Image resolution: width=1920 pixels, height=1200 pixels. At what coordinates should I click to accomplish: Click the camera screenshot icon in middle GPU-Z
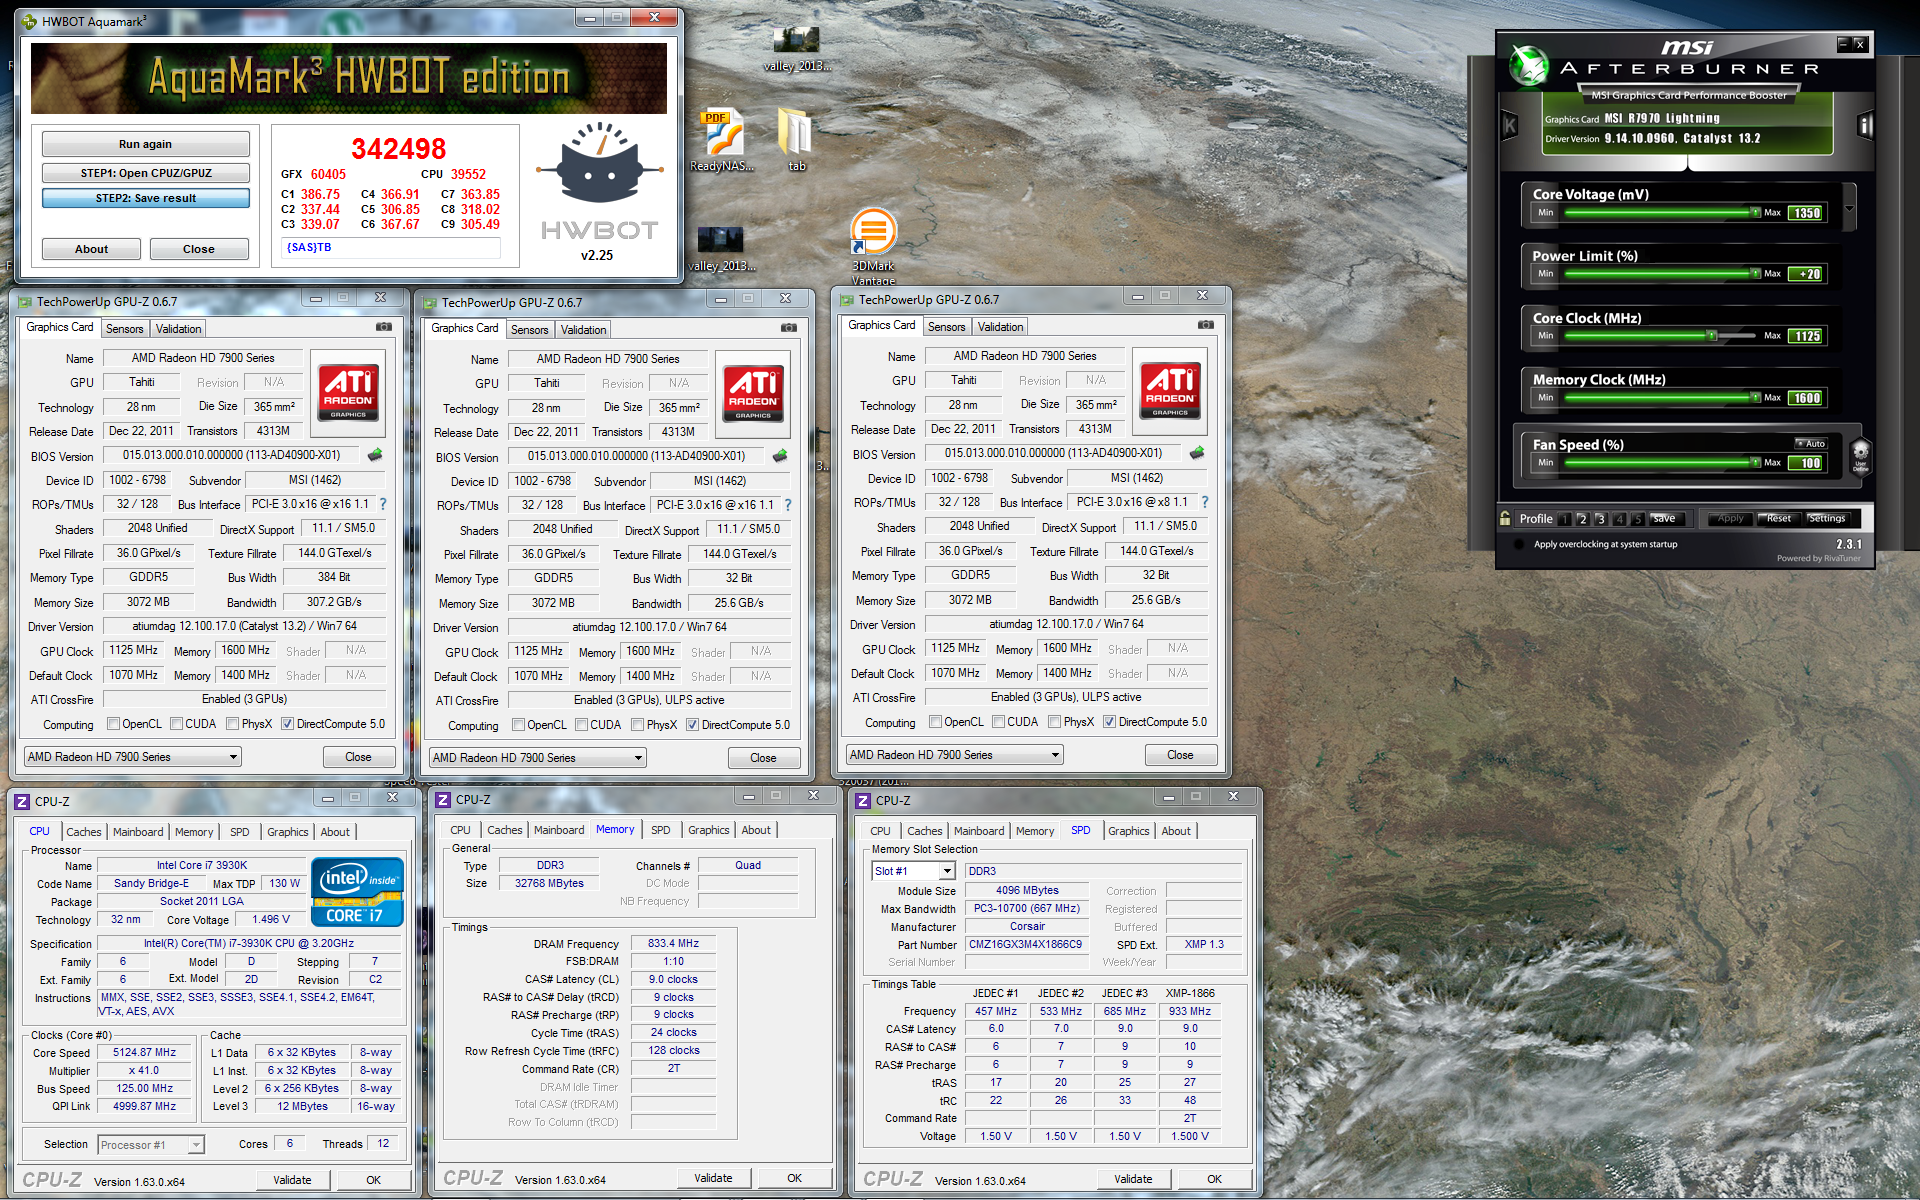(x=788, y=328)
